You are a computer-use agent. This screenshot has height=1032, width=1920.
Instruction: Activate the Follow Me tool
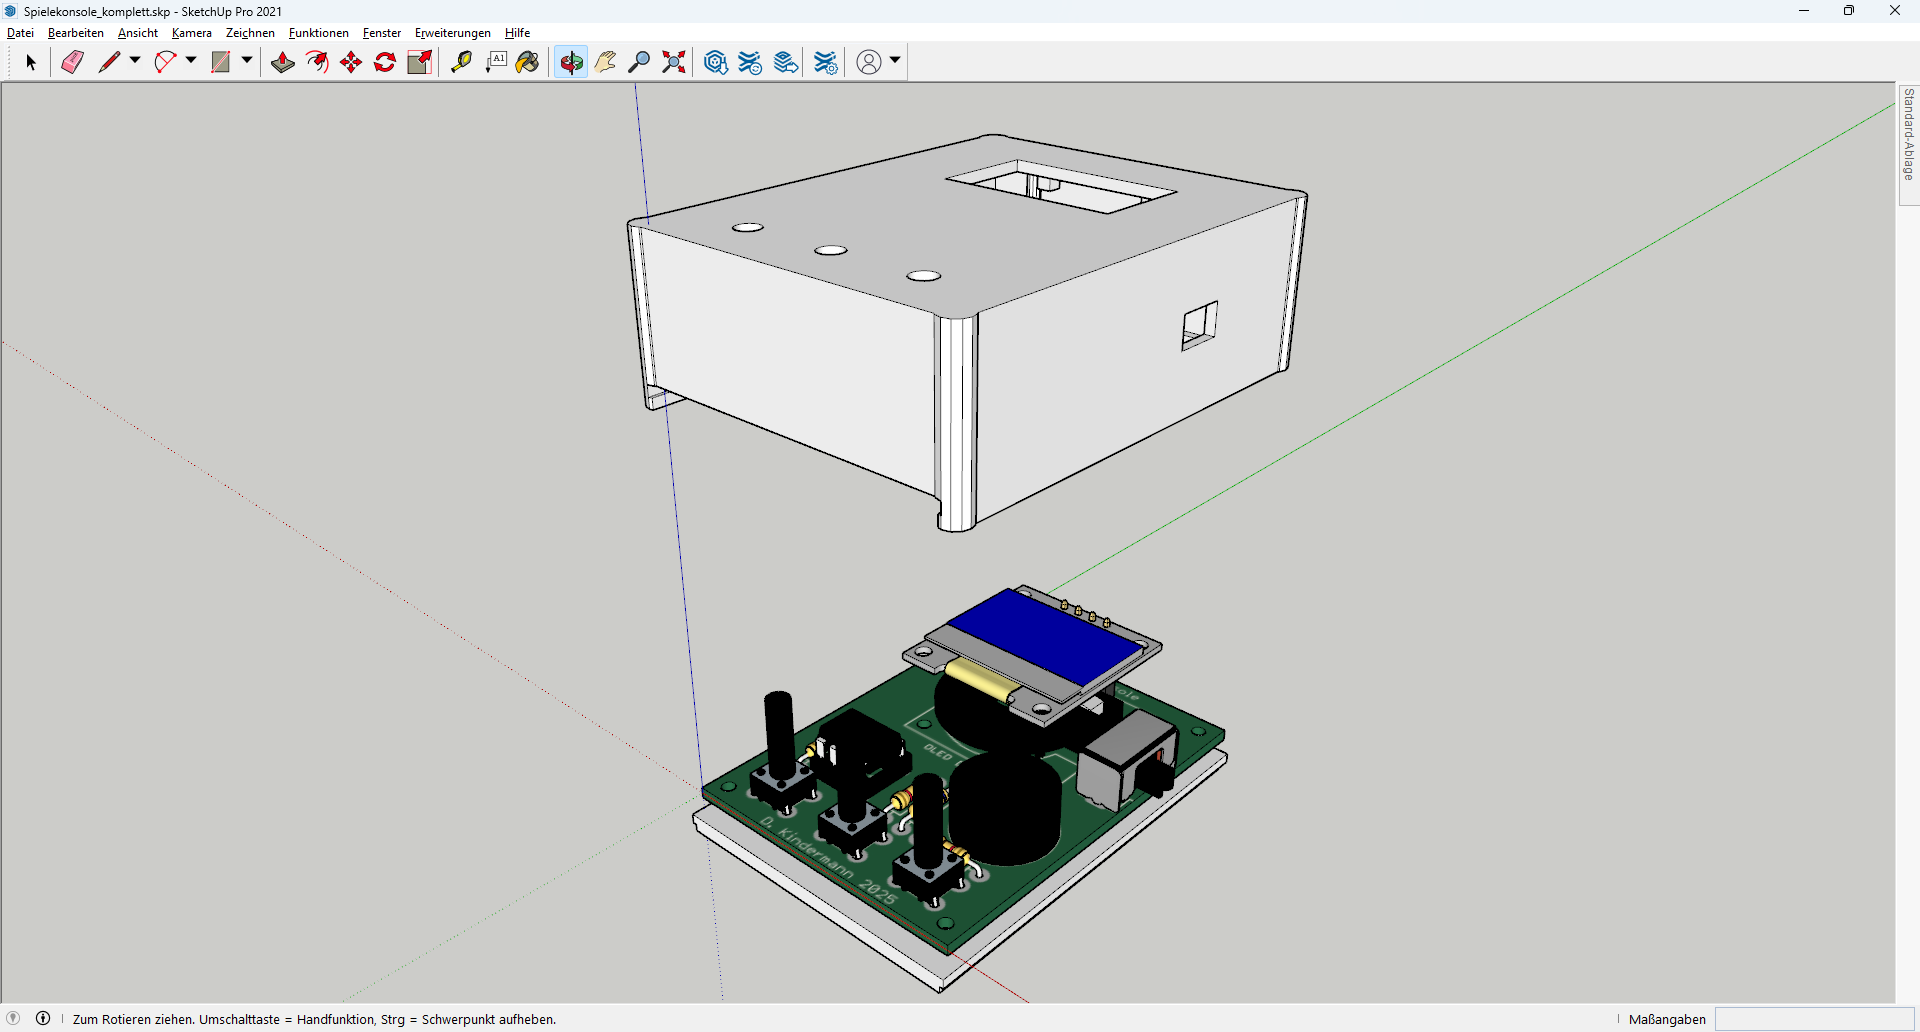pos(317,61)
